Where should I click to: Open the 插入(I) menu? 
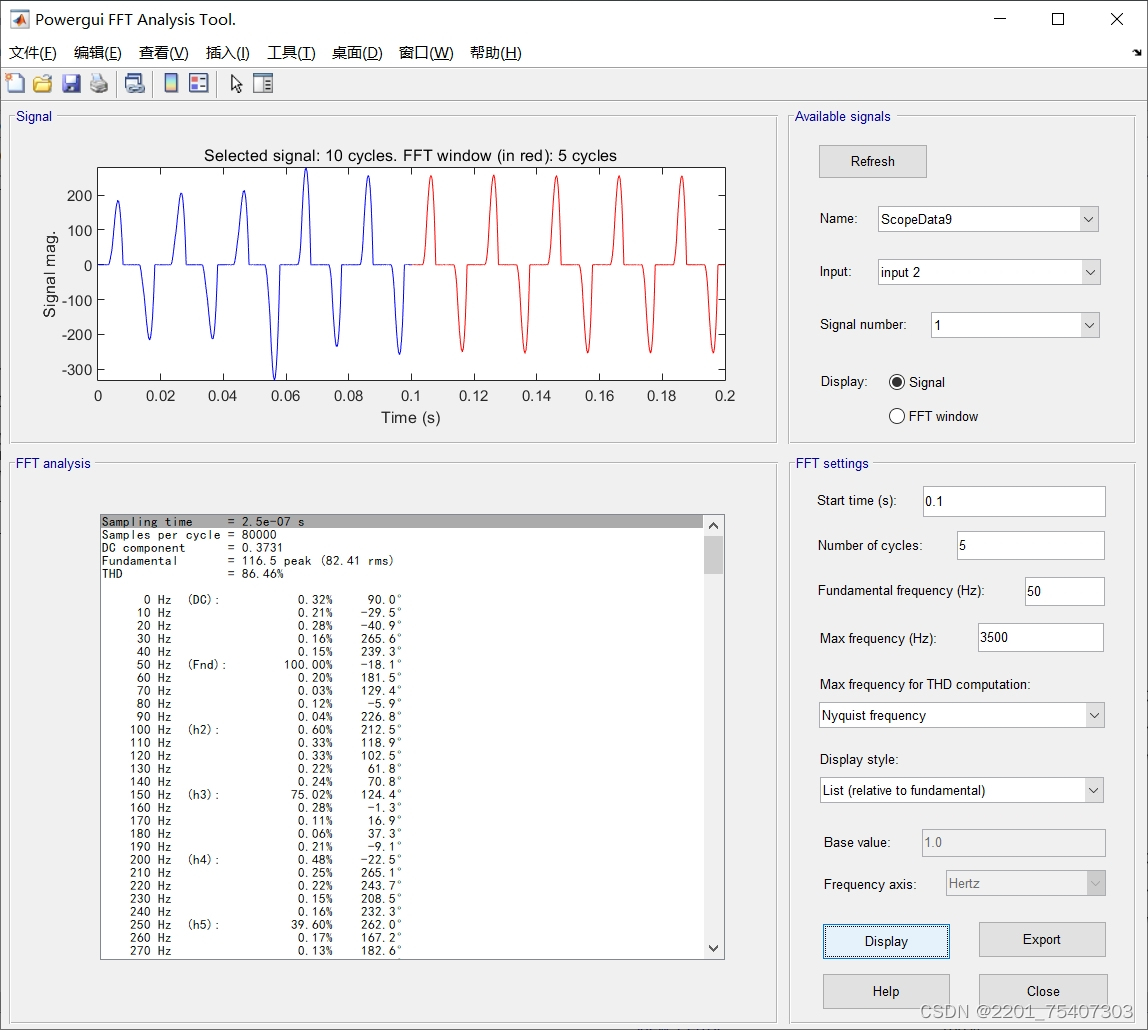[227, 53]
